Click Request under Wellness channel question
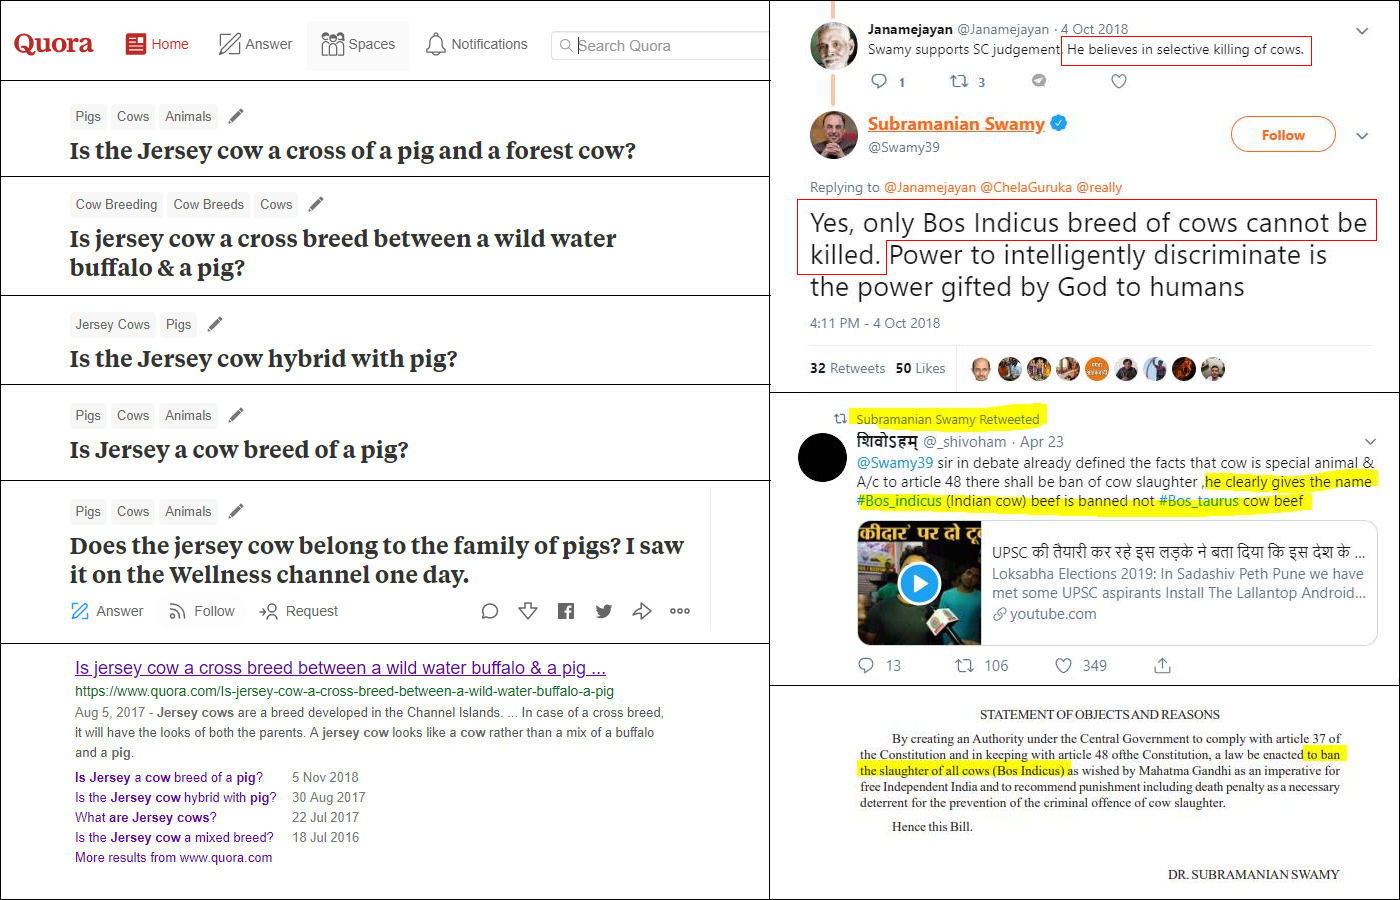This screenshot has height=900, width=1400. [x=298, y=611]
